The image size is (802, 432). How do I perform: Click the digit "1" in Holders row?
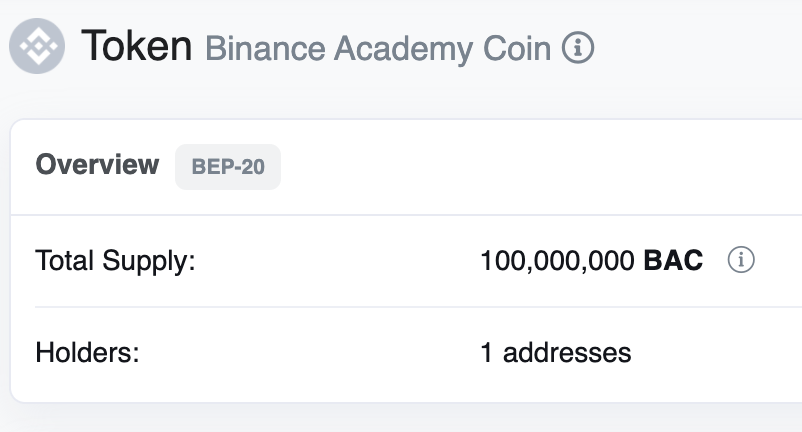click(487, 352)
